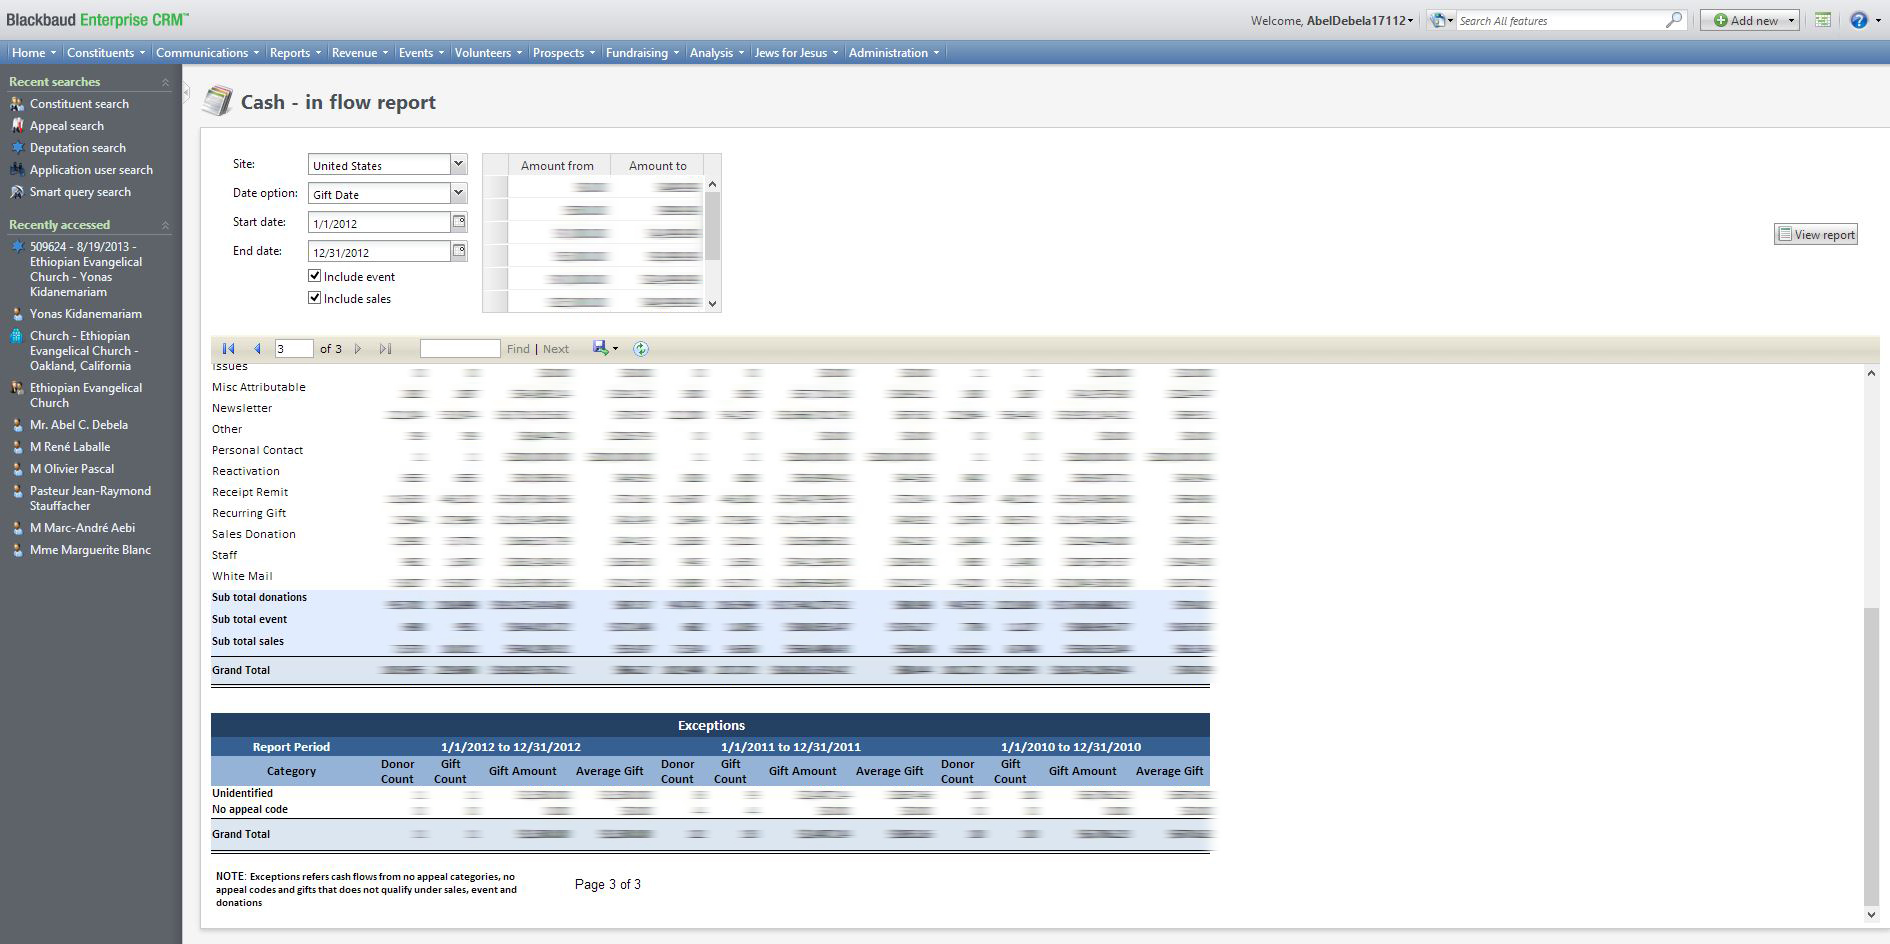
Task: Go to first page of report
Action: pos(228,349)
